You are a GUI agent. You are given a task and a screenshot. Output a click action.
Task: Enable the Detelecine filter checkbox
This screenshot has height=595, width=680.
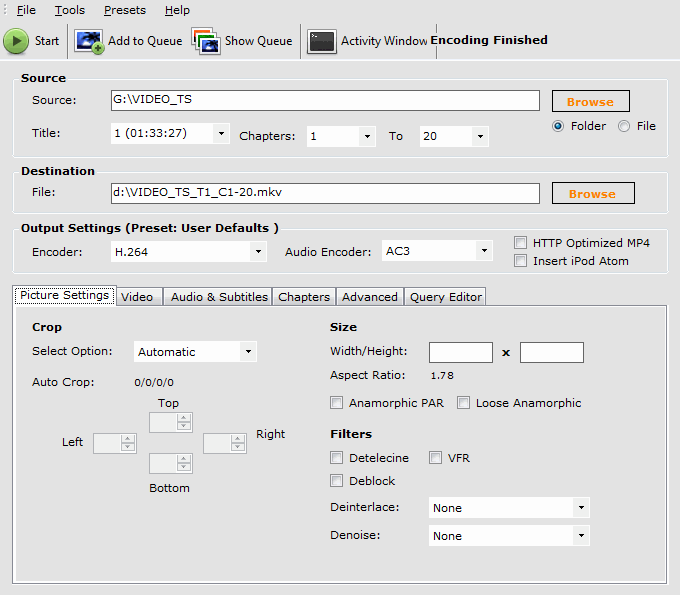pyautogui.click(x=337, y=458)
